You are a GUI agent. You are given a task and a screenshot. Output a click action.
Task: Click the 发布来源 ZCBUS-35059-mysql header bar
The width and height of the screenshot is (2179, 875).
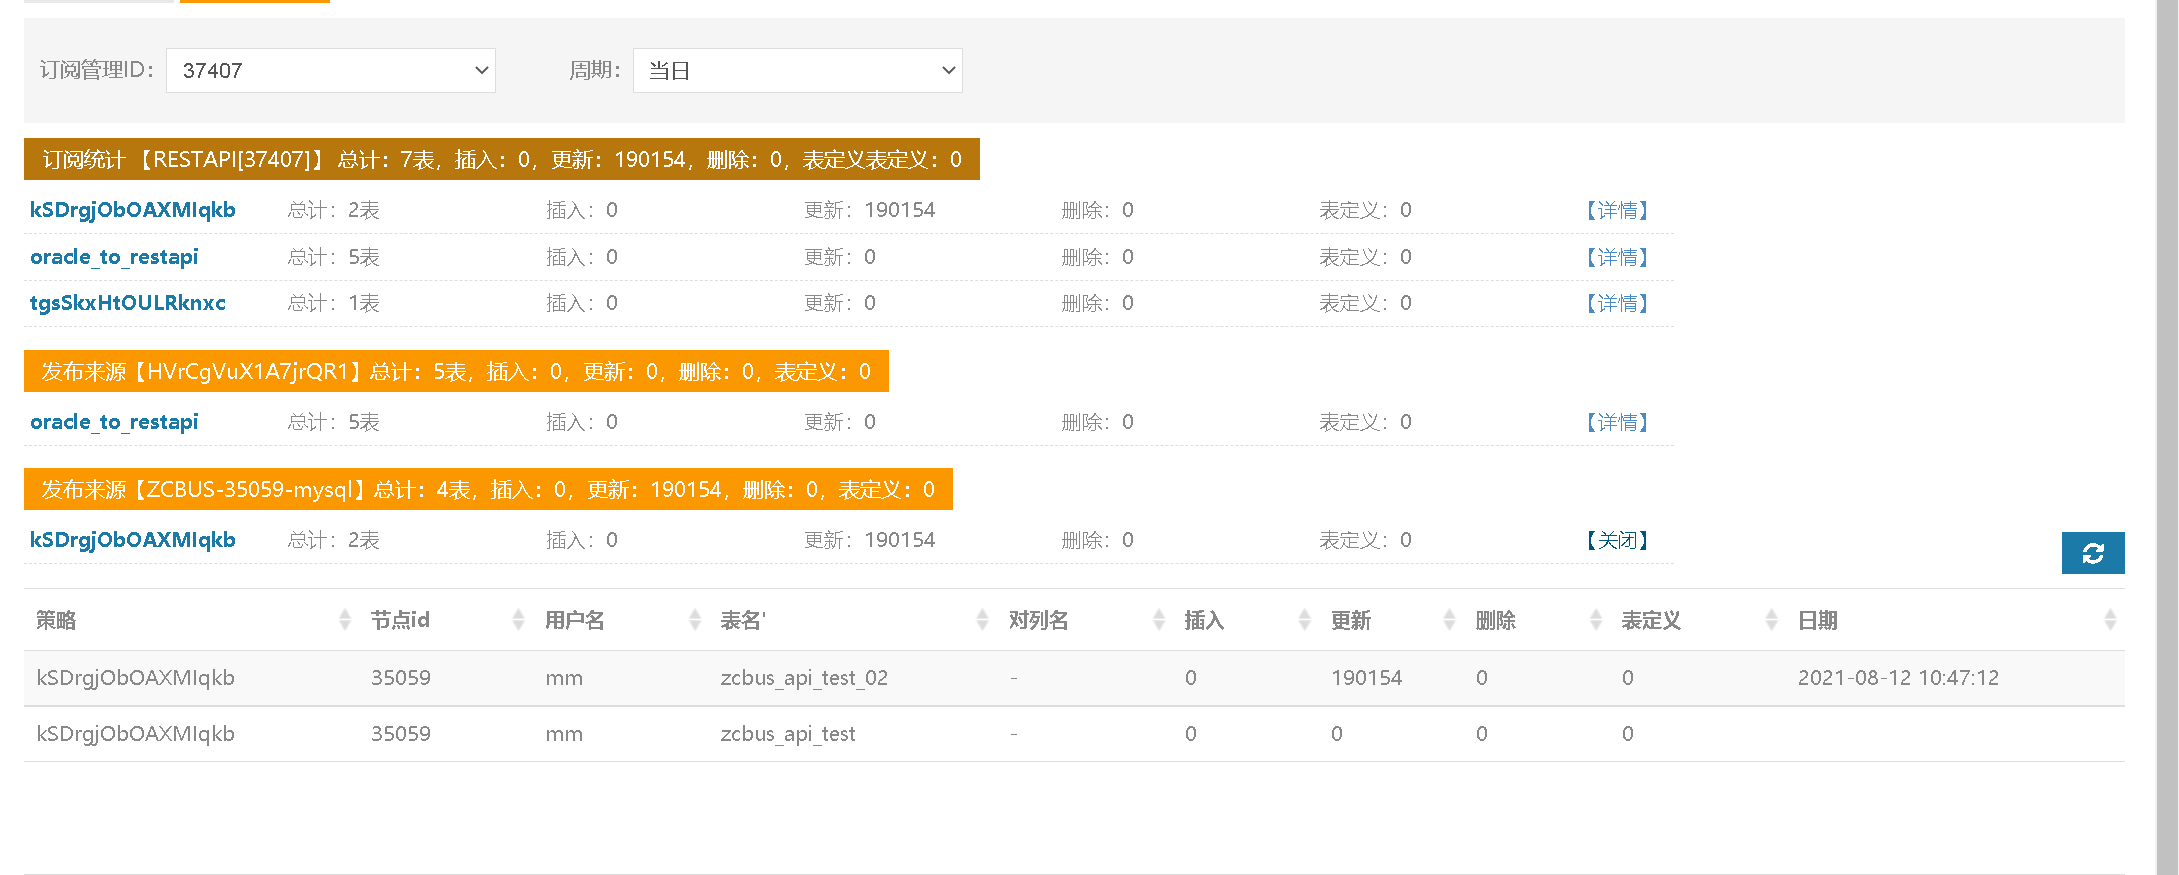488,490
